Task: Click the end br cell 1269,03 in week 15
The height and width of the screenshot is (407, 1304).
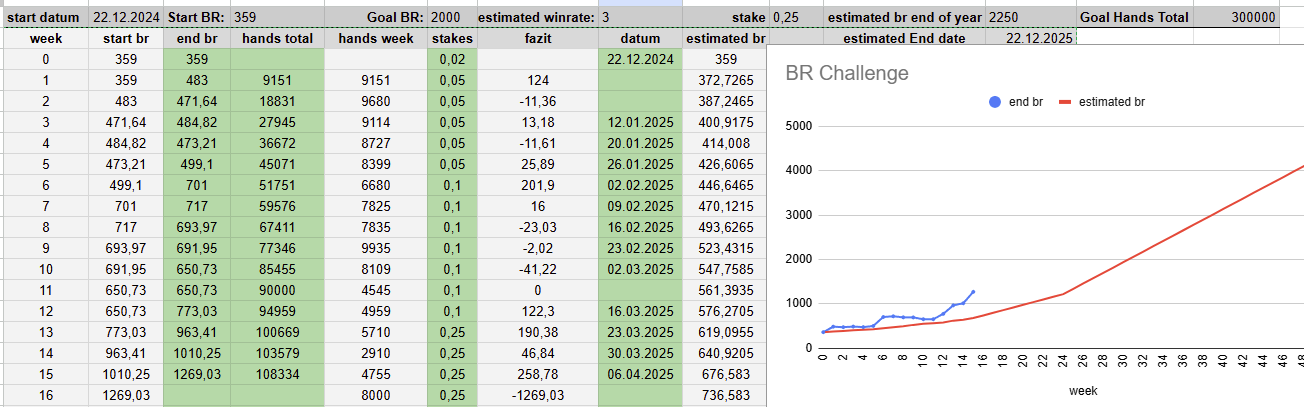Action: click(x=197, y=374)
